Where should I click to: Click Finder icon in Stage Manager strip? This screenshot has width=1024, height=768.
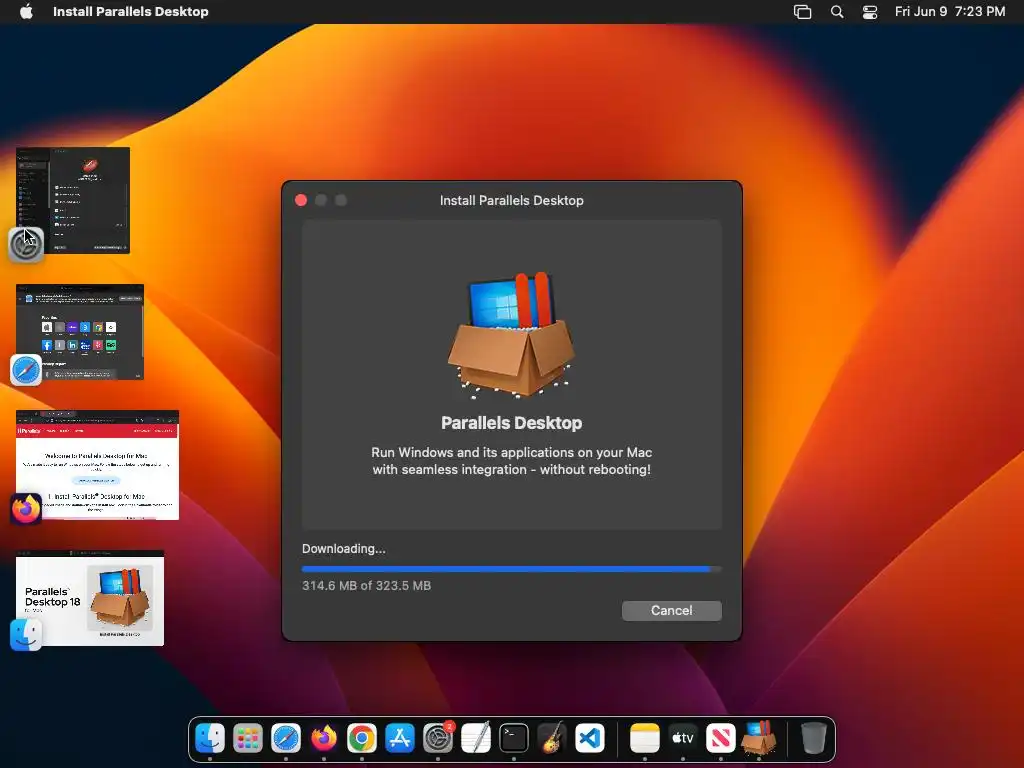coord(26,635)
